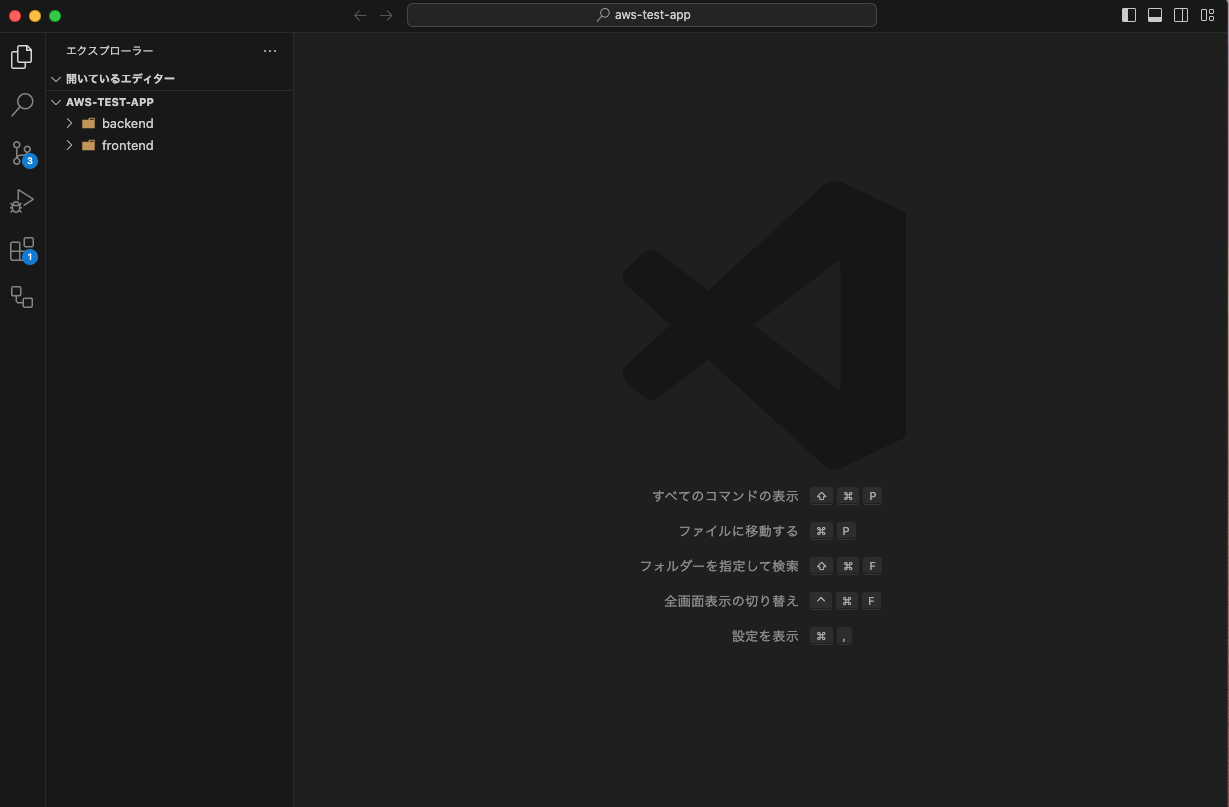Screen dimensions: 1229x807
Task: Expand the frontend folder
Action: [x=69, y=145]
